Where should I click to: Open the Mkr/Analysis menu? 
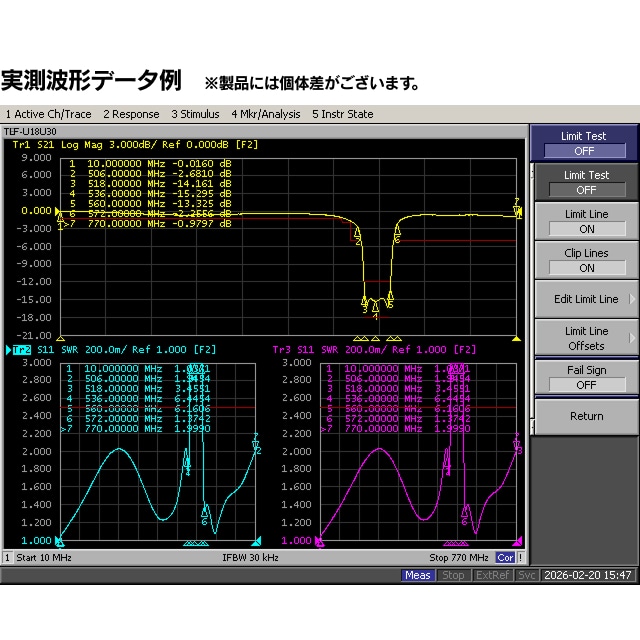(265, 114)
